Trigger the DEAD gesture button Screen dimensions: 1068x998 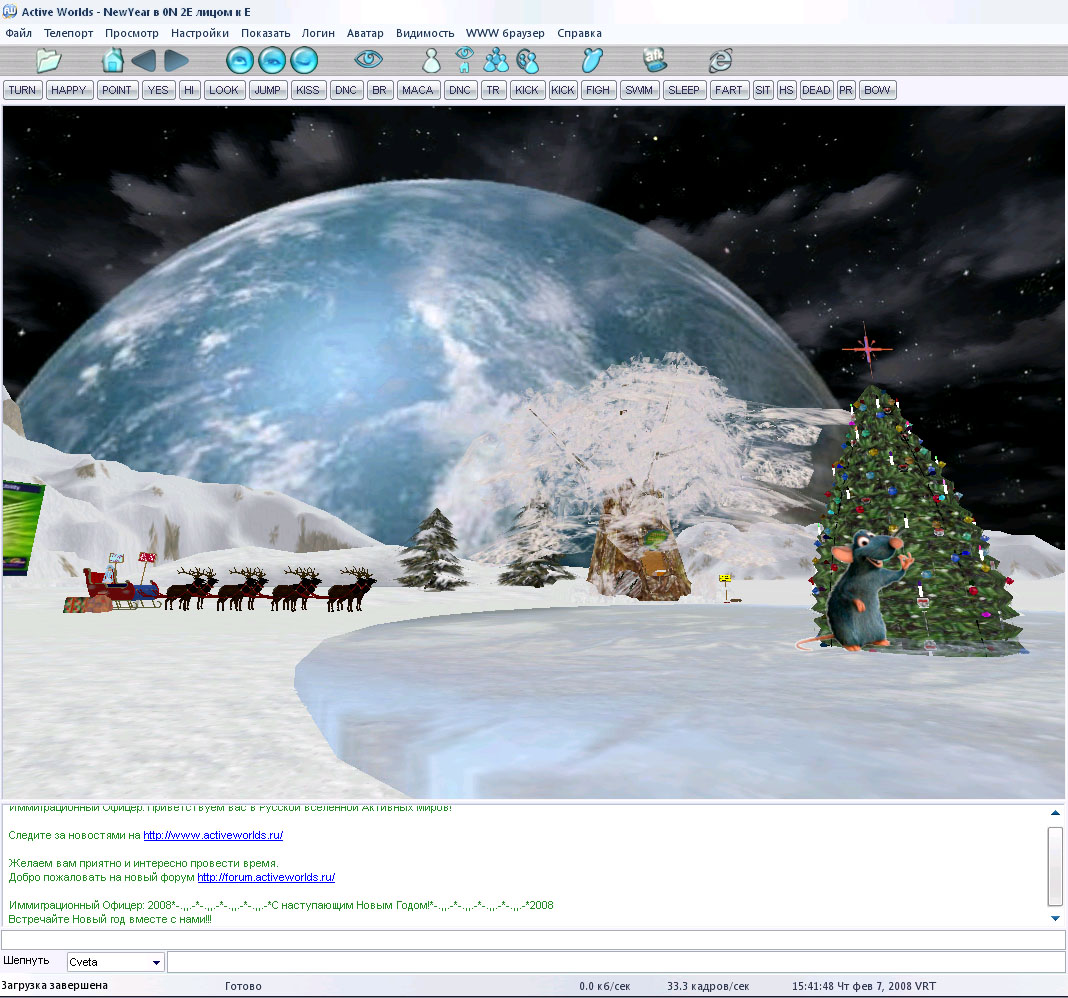click(x=817, y=90)
